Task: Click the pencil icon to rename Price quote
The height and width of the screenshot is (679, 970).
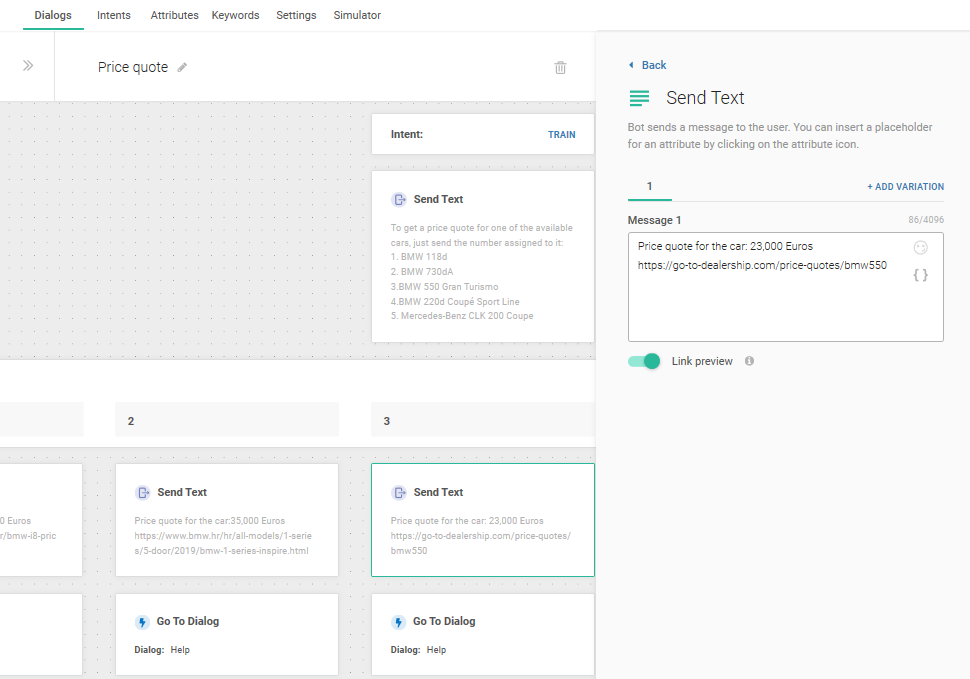Action: [x=182, y=68]
